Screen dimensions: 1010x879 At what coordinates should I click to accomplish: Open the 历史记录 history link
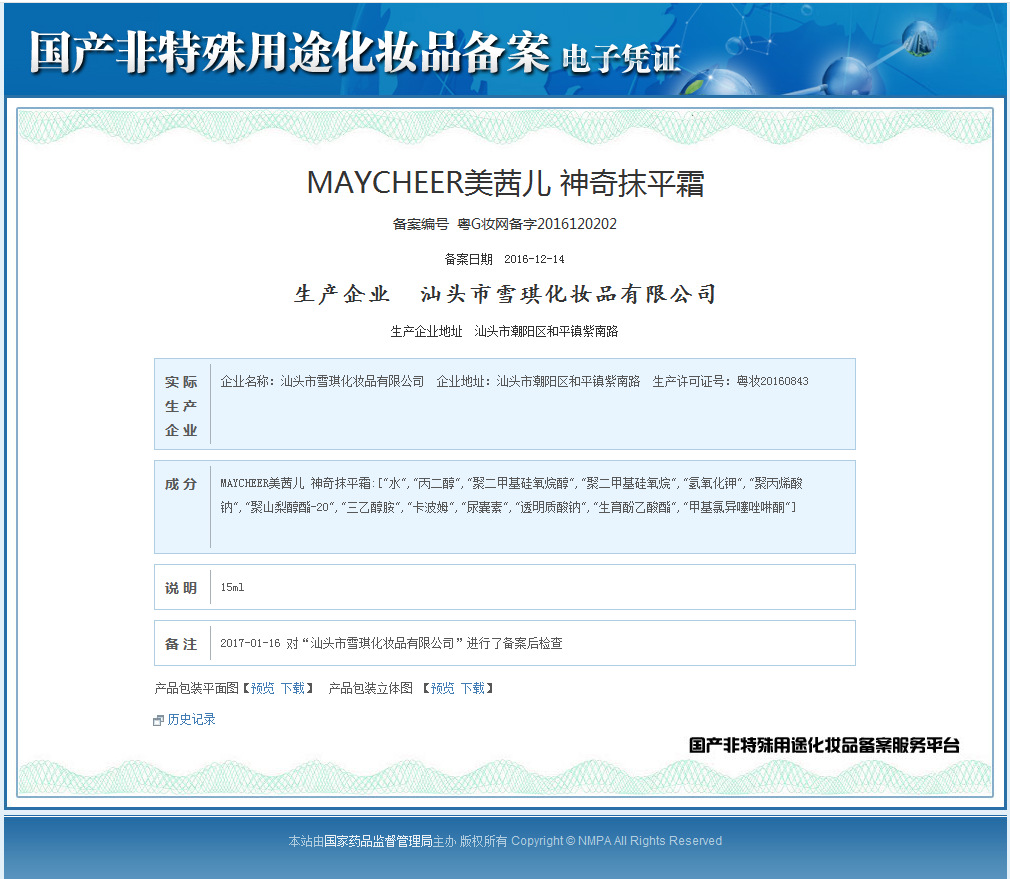click(191, 719)
